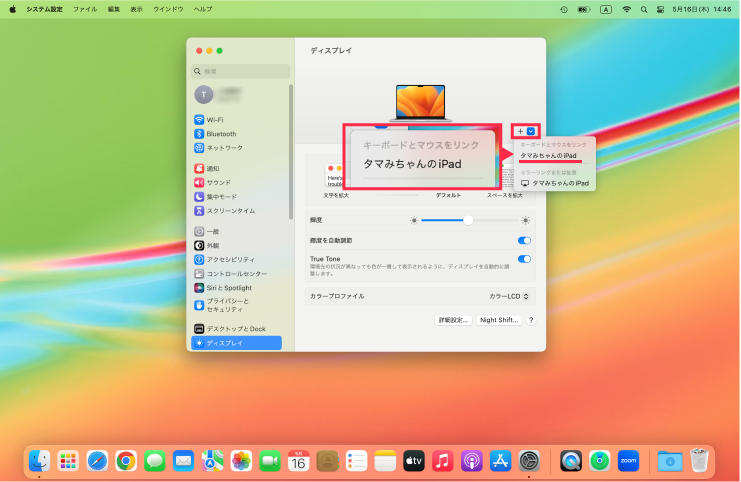The width and height of the screenshot is (741, 482).
Task: Open Reminders from the Dock
Action: pyautogui.click(x=356, y=461)
